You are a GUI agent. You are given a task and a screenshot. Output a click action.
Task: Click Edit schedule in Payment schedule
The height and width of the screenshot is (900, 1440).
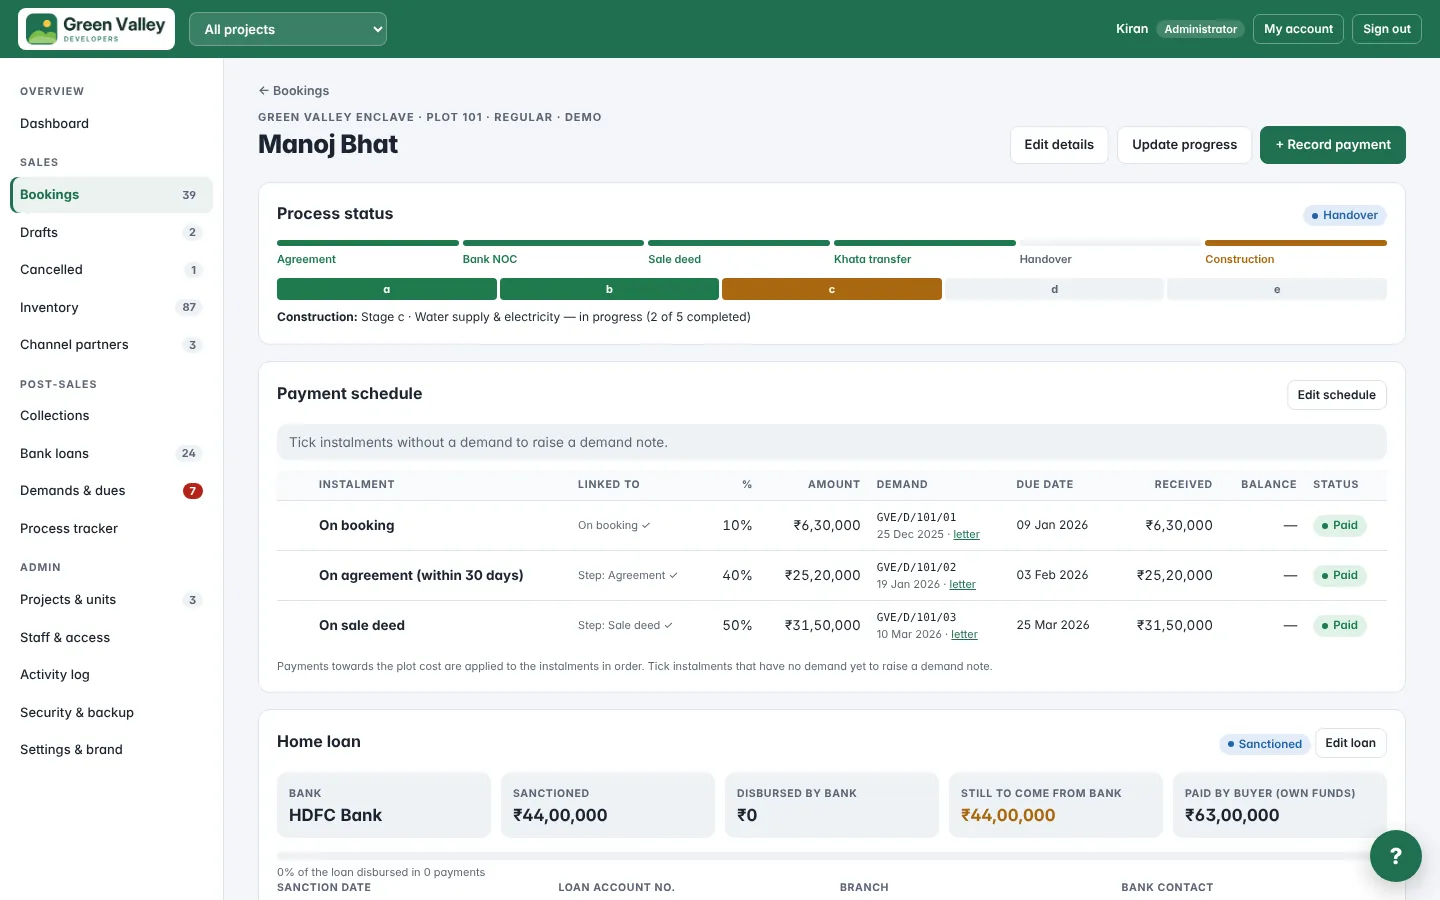[1336, 395]
